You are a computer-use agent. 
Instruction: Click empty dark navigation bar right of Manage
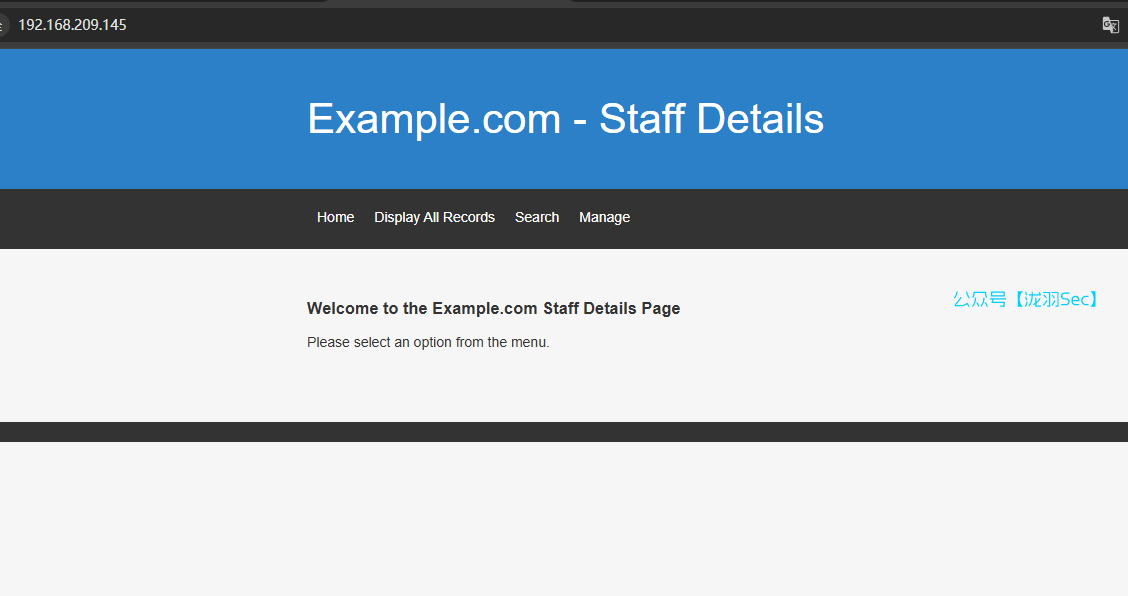pos(850,218)
